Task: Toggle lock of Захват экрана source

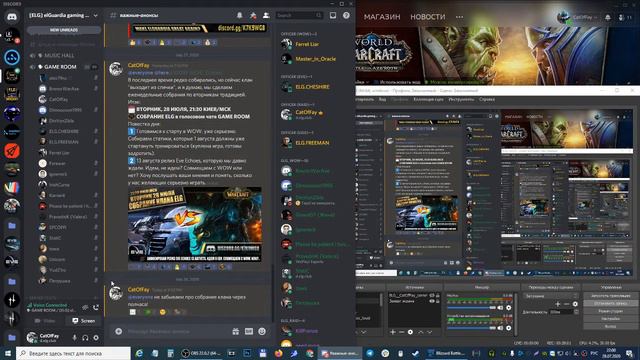Action: [x=438, y=301]
